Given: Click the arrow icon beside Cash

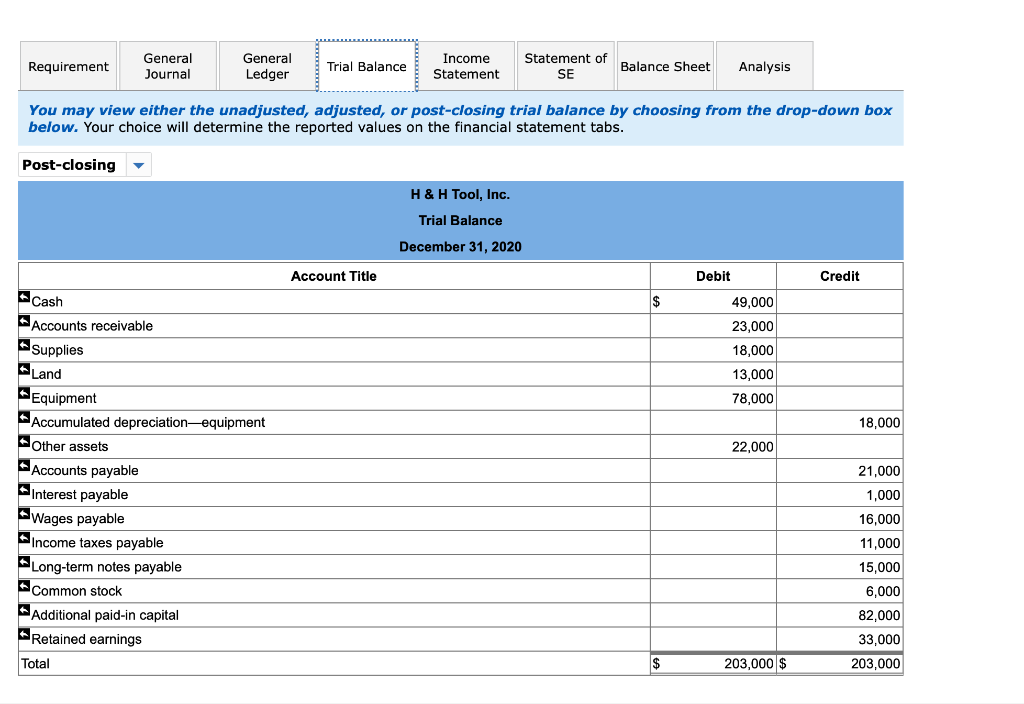Looking at the screenshot, I should click(x=23, y=297).
